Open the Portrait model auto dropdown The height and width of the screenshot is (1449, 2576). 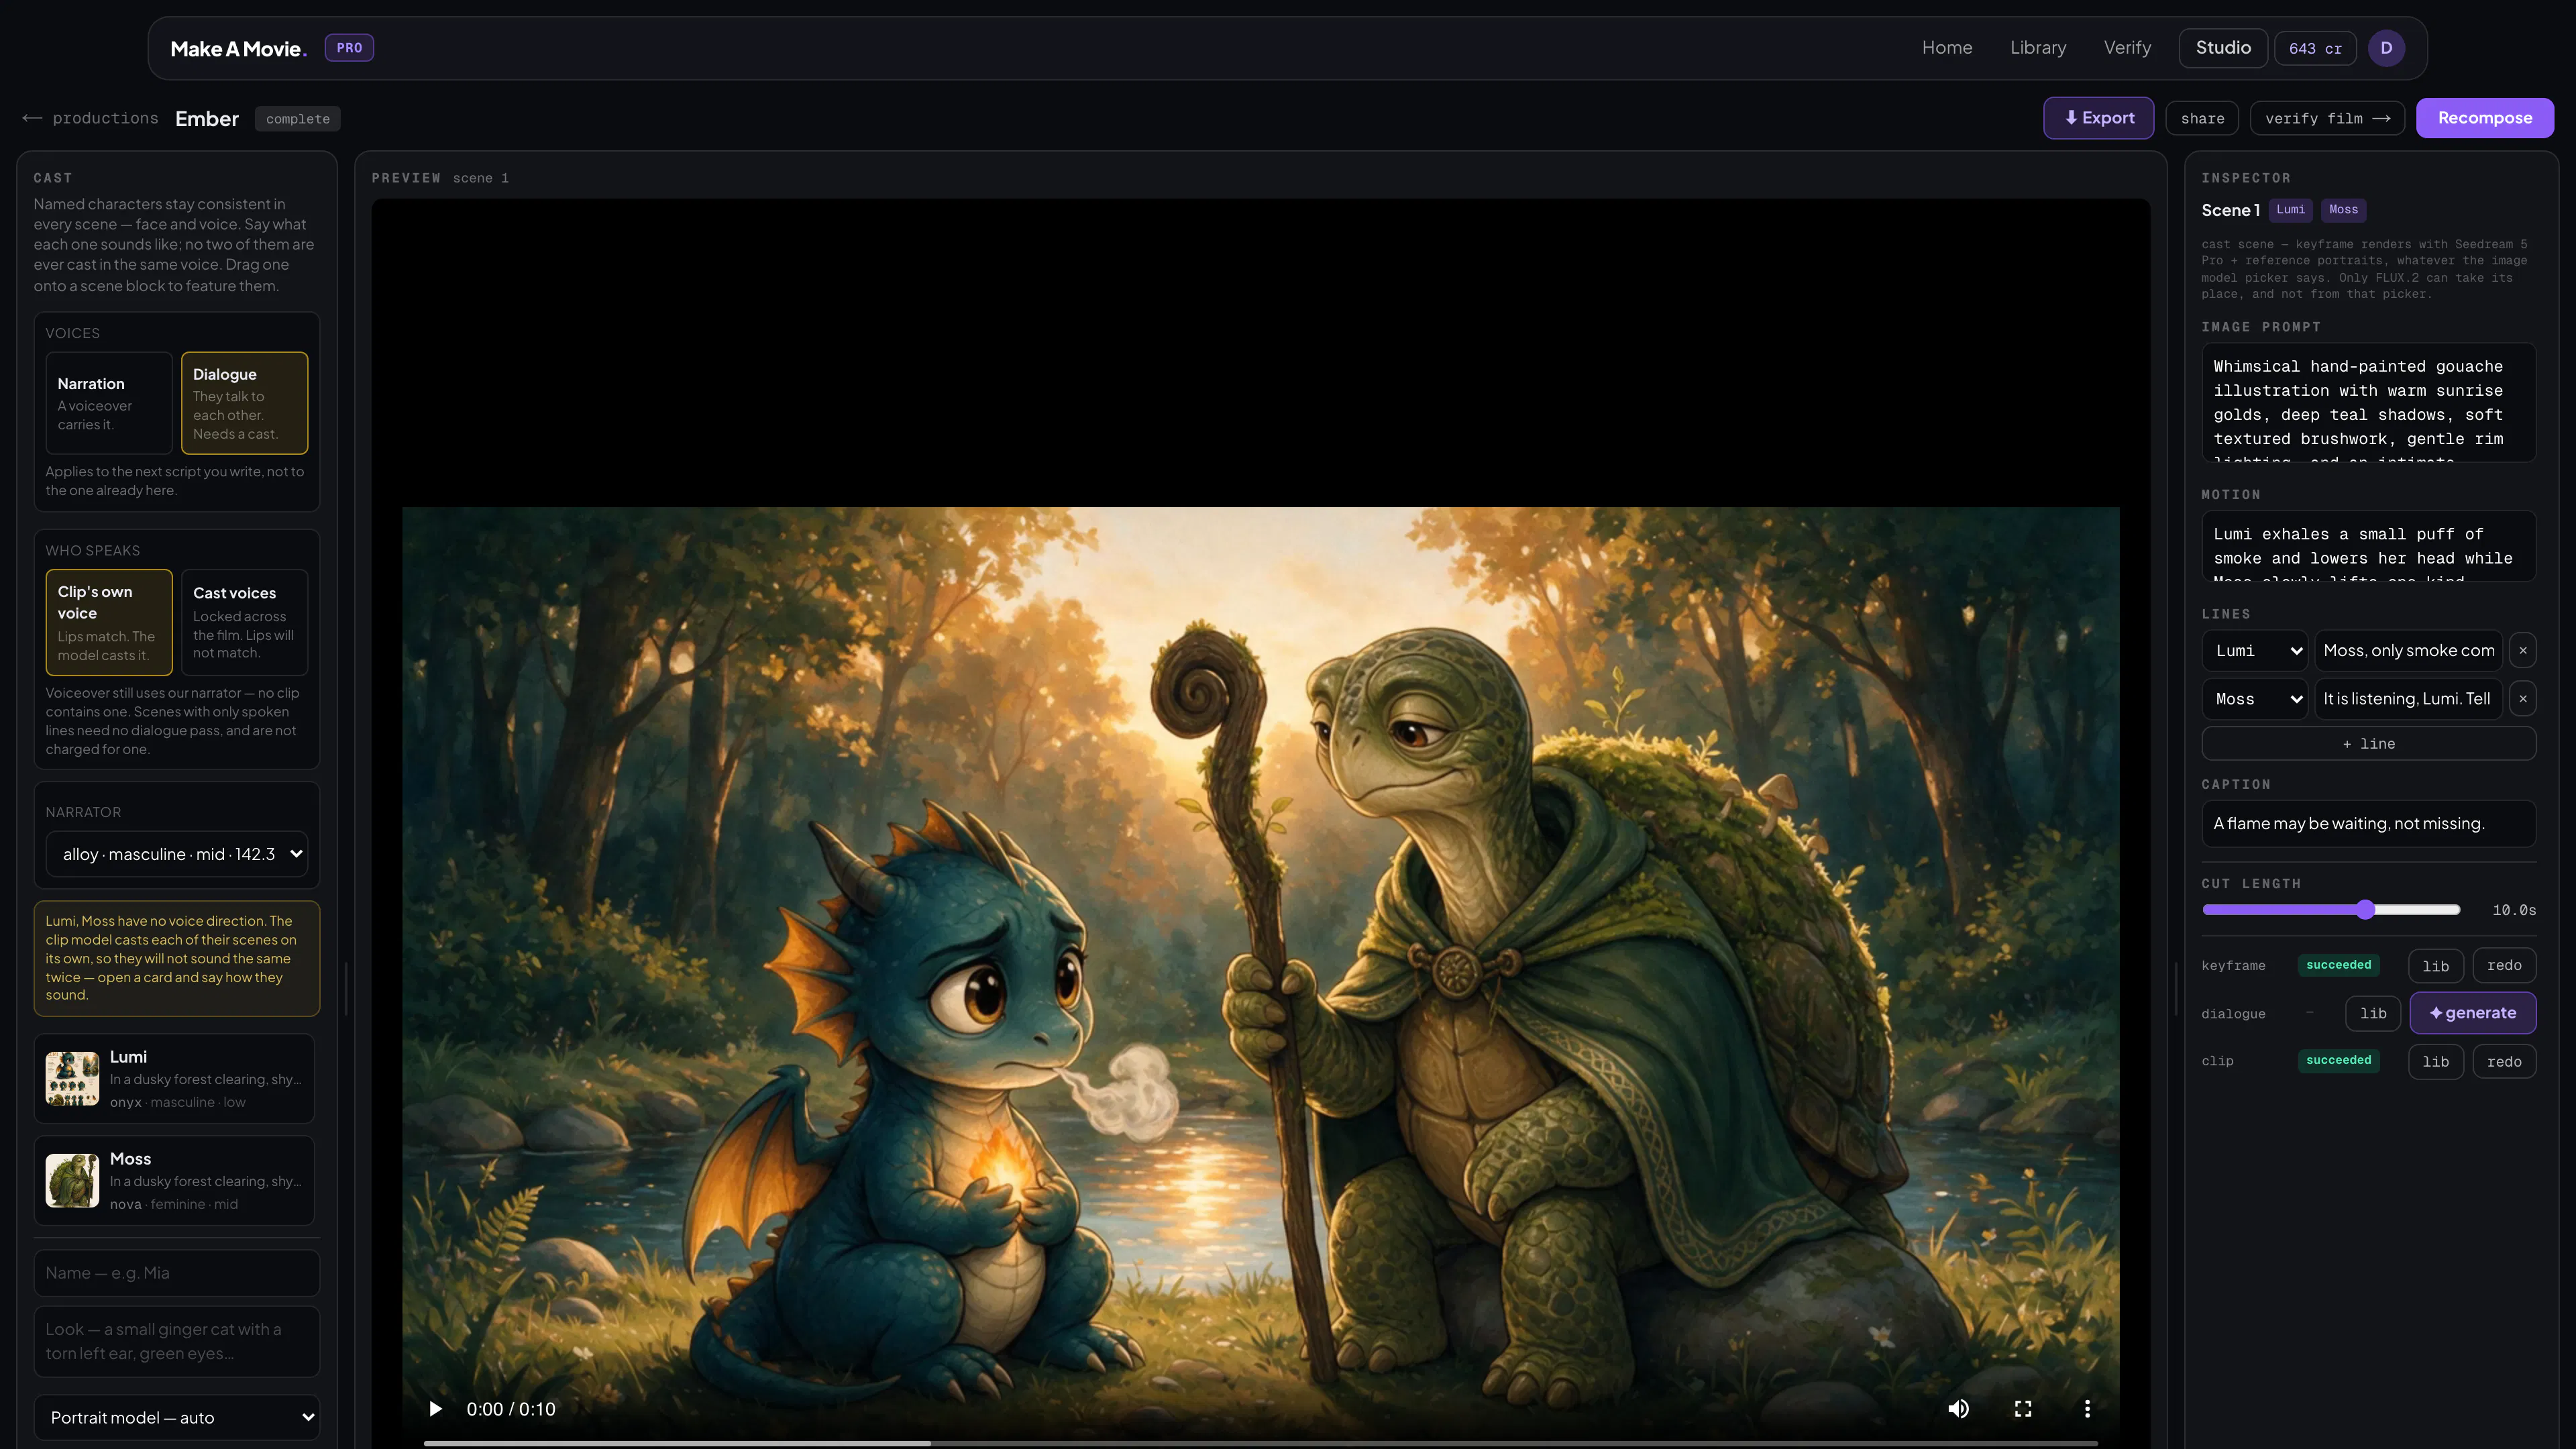click(x=177, y=1417)
